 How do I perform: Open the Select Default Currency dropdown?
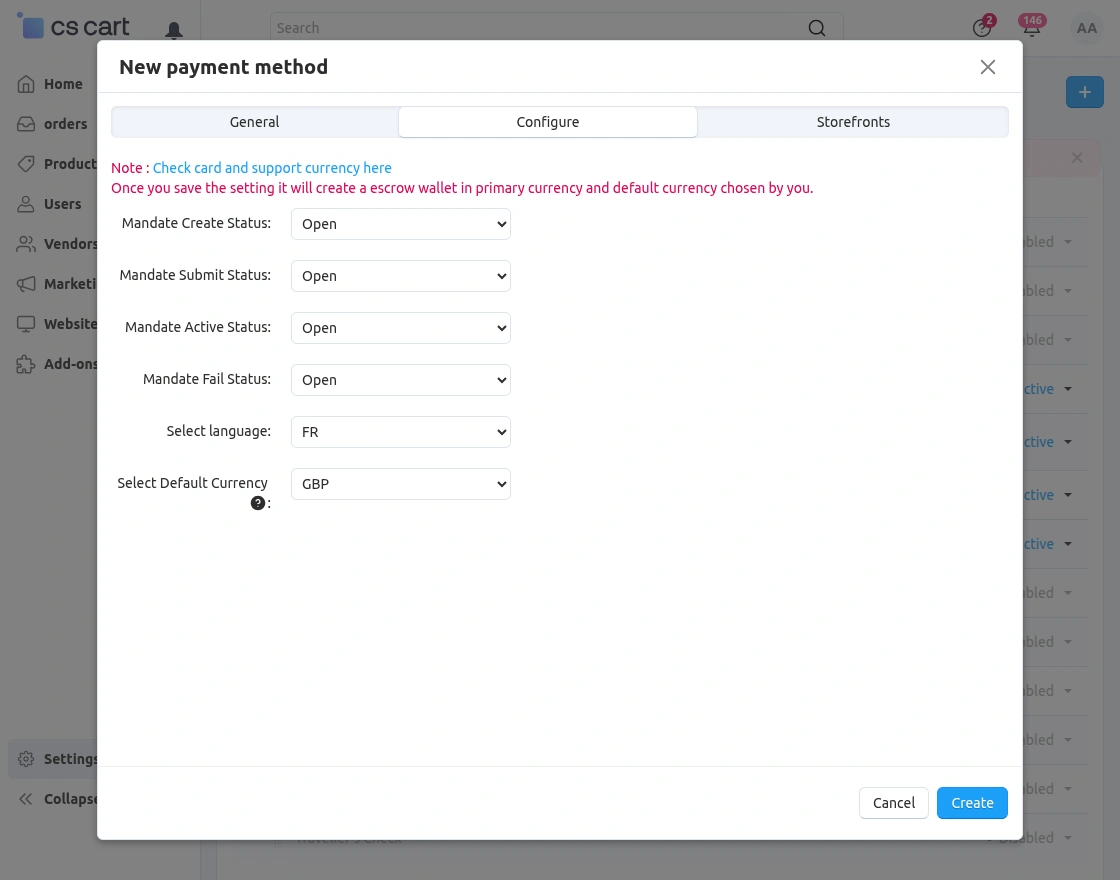(401, 484)
